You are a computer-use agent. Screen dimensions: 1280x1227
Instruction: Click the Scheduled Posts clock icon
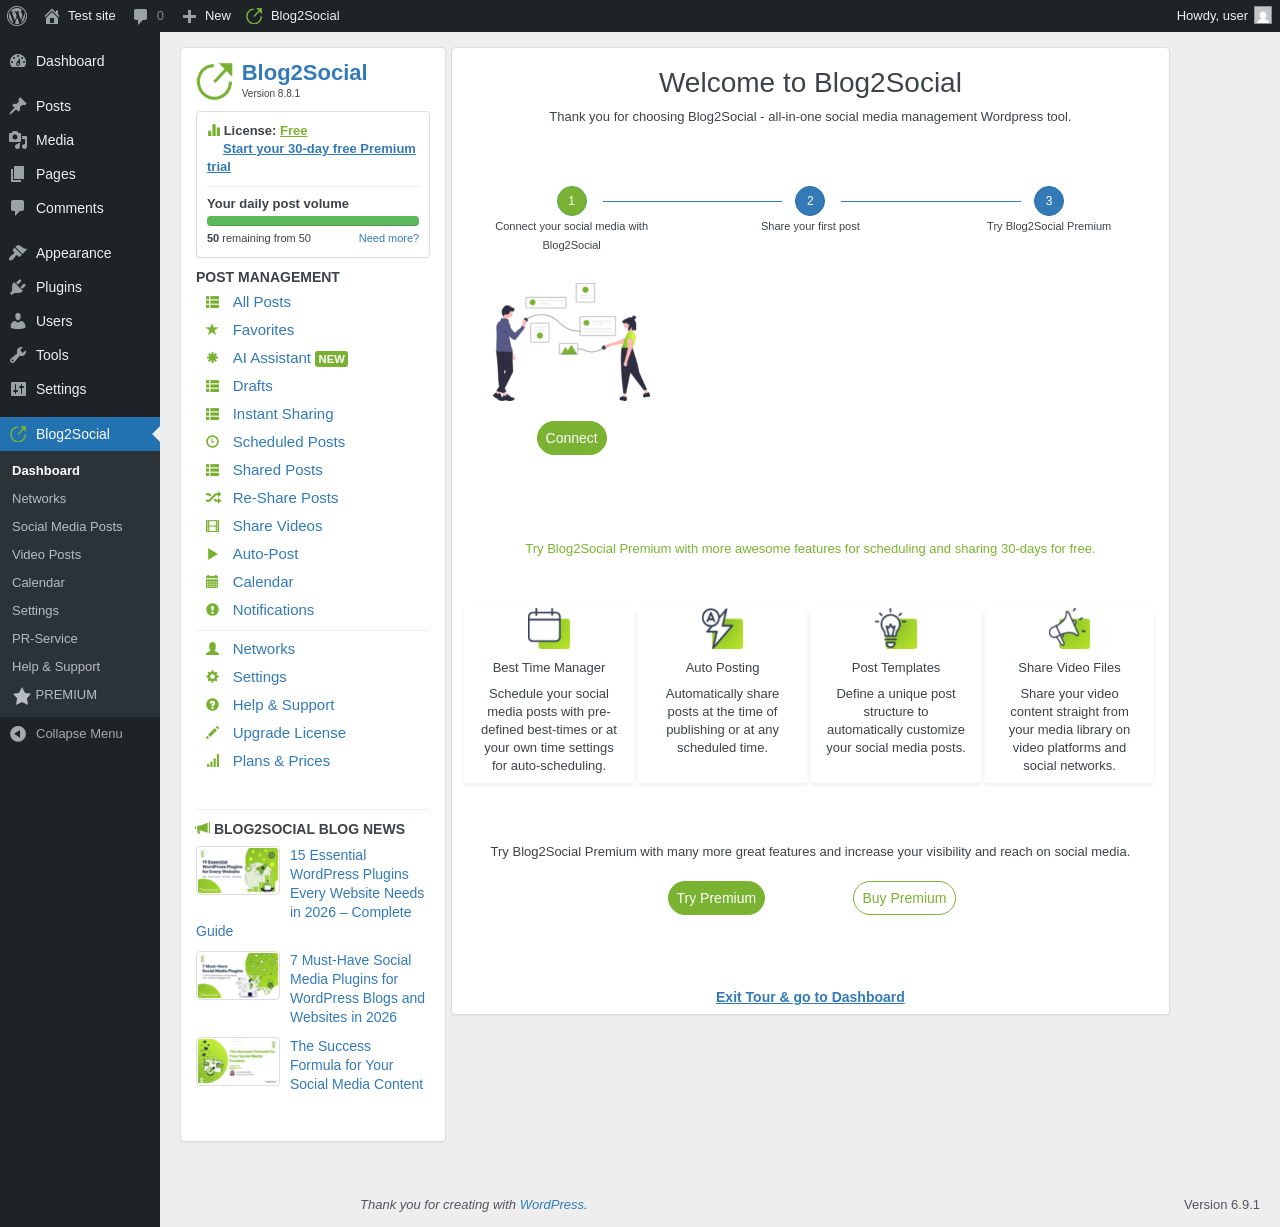pos(212,442)
